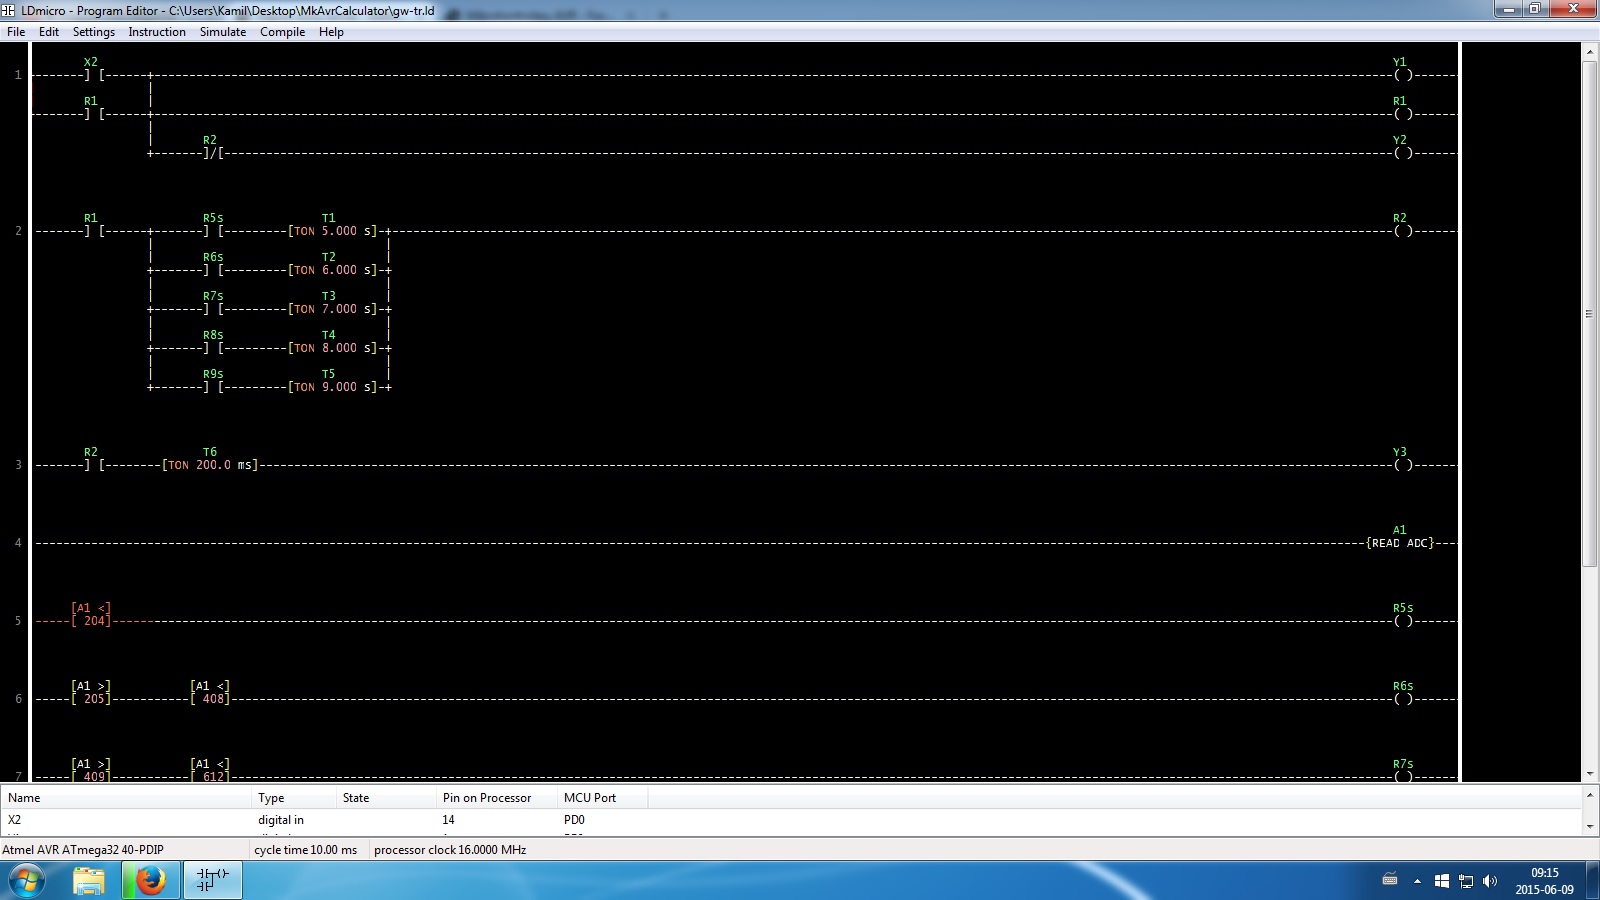Screen dimensions: 1600x900
Task: Select the A1 < 204 comparison
Action: pos(91,615)
